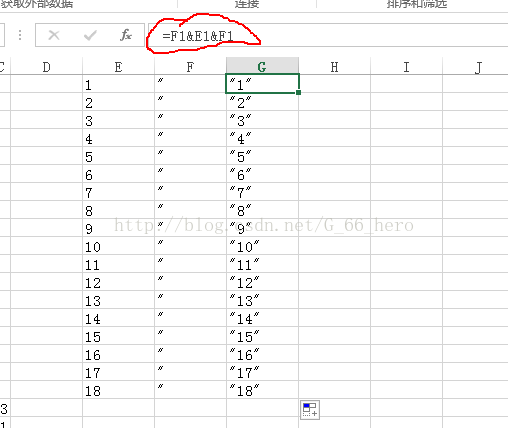Screen dimensions: 508x428
Task: Click cell in column E containing 12
Action: (118, 282)
